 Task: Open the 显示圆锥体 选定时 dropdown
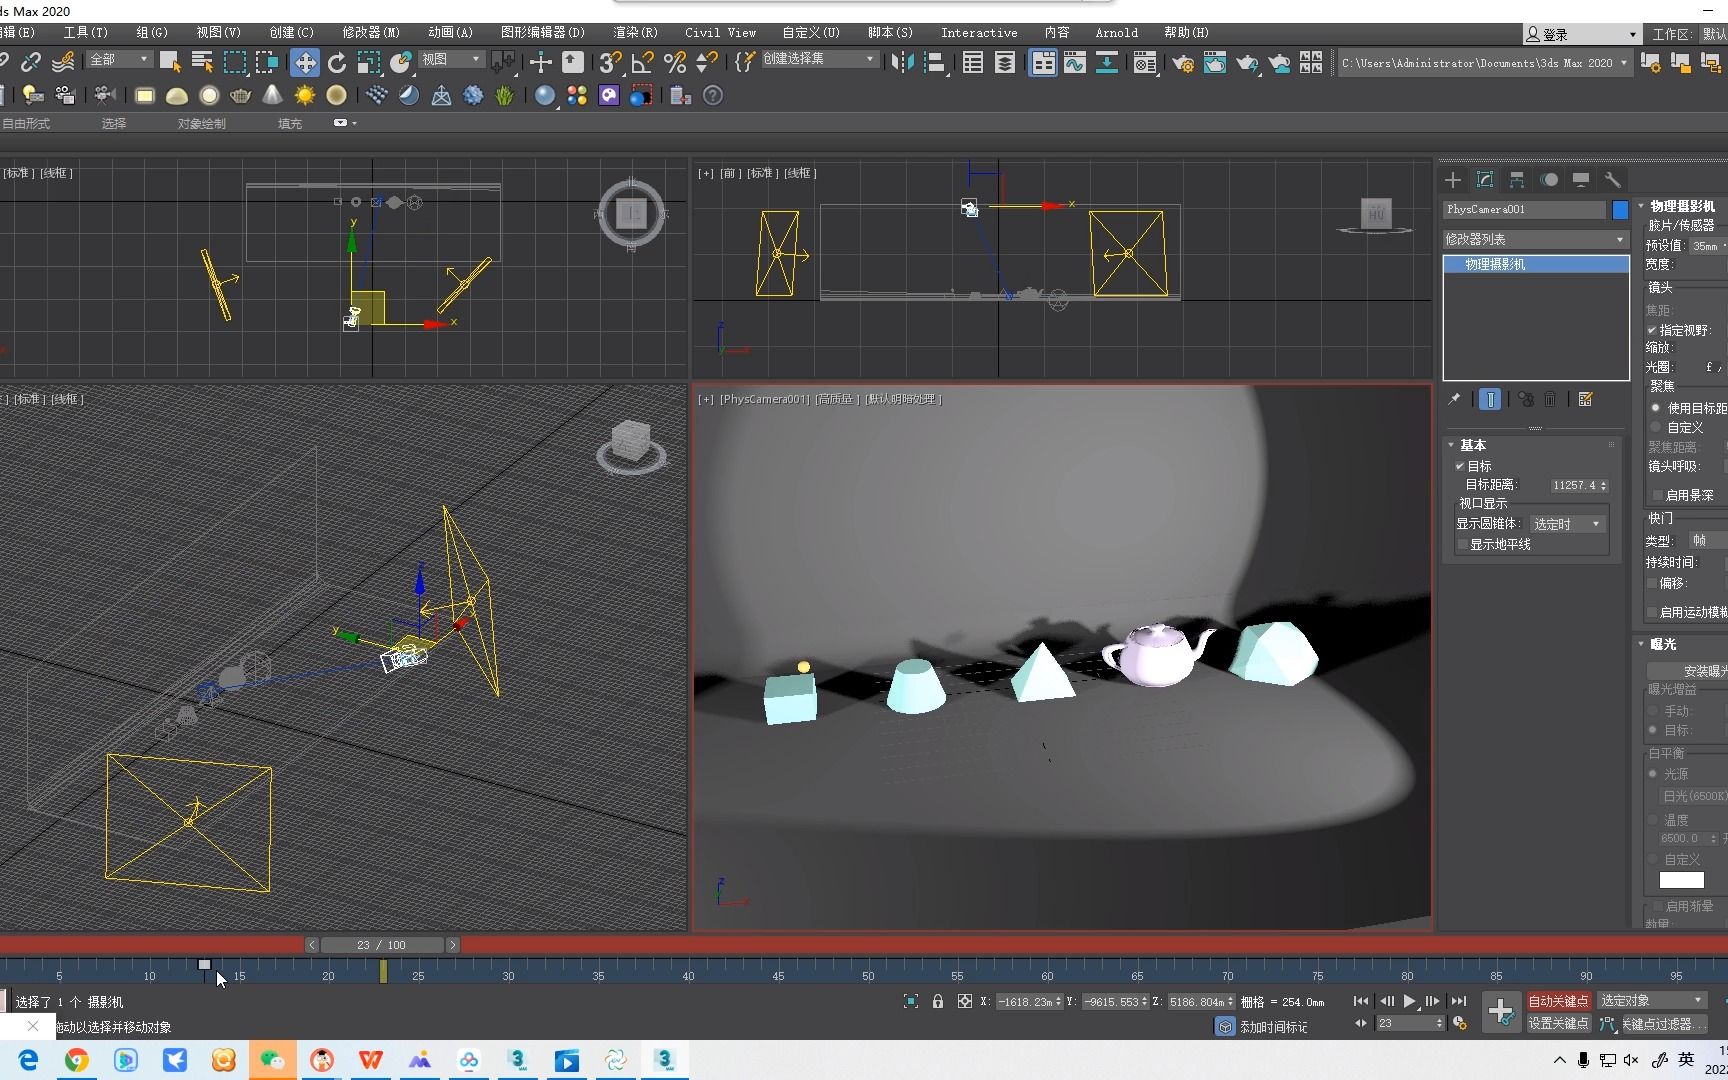1567,523
